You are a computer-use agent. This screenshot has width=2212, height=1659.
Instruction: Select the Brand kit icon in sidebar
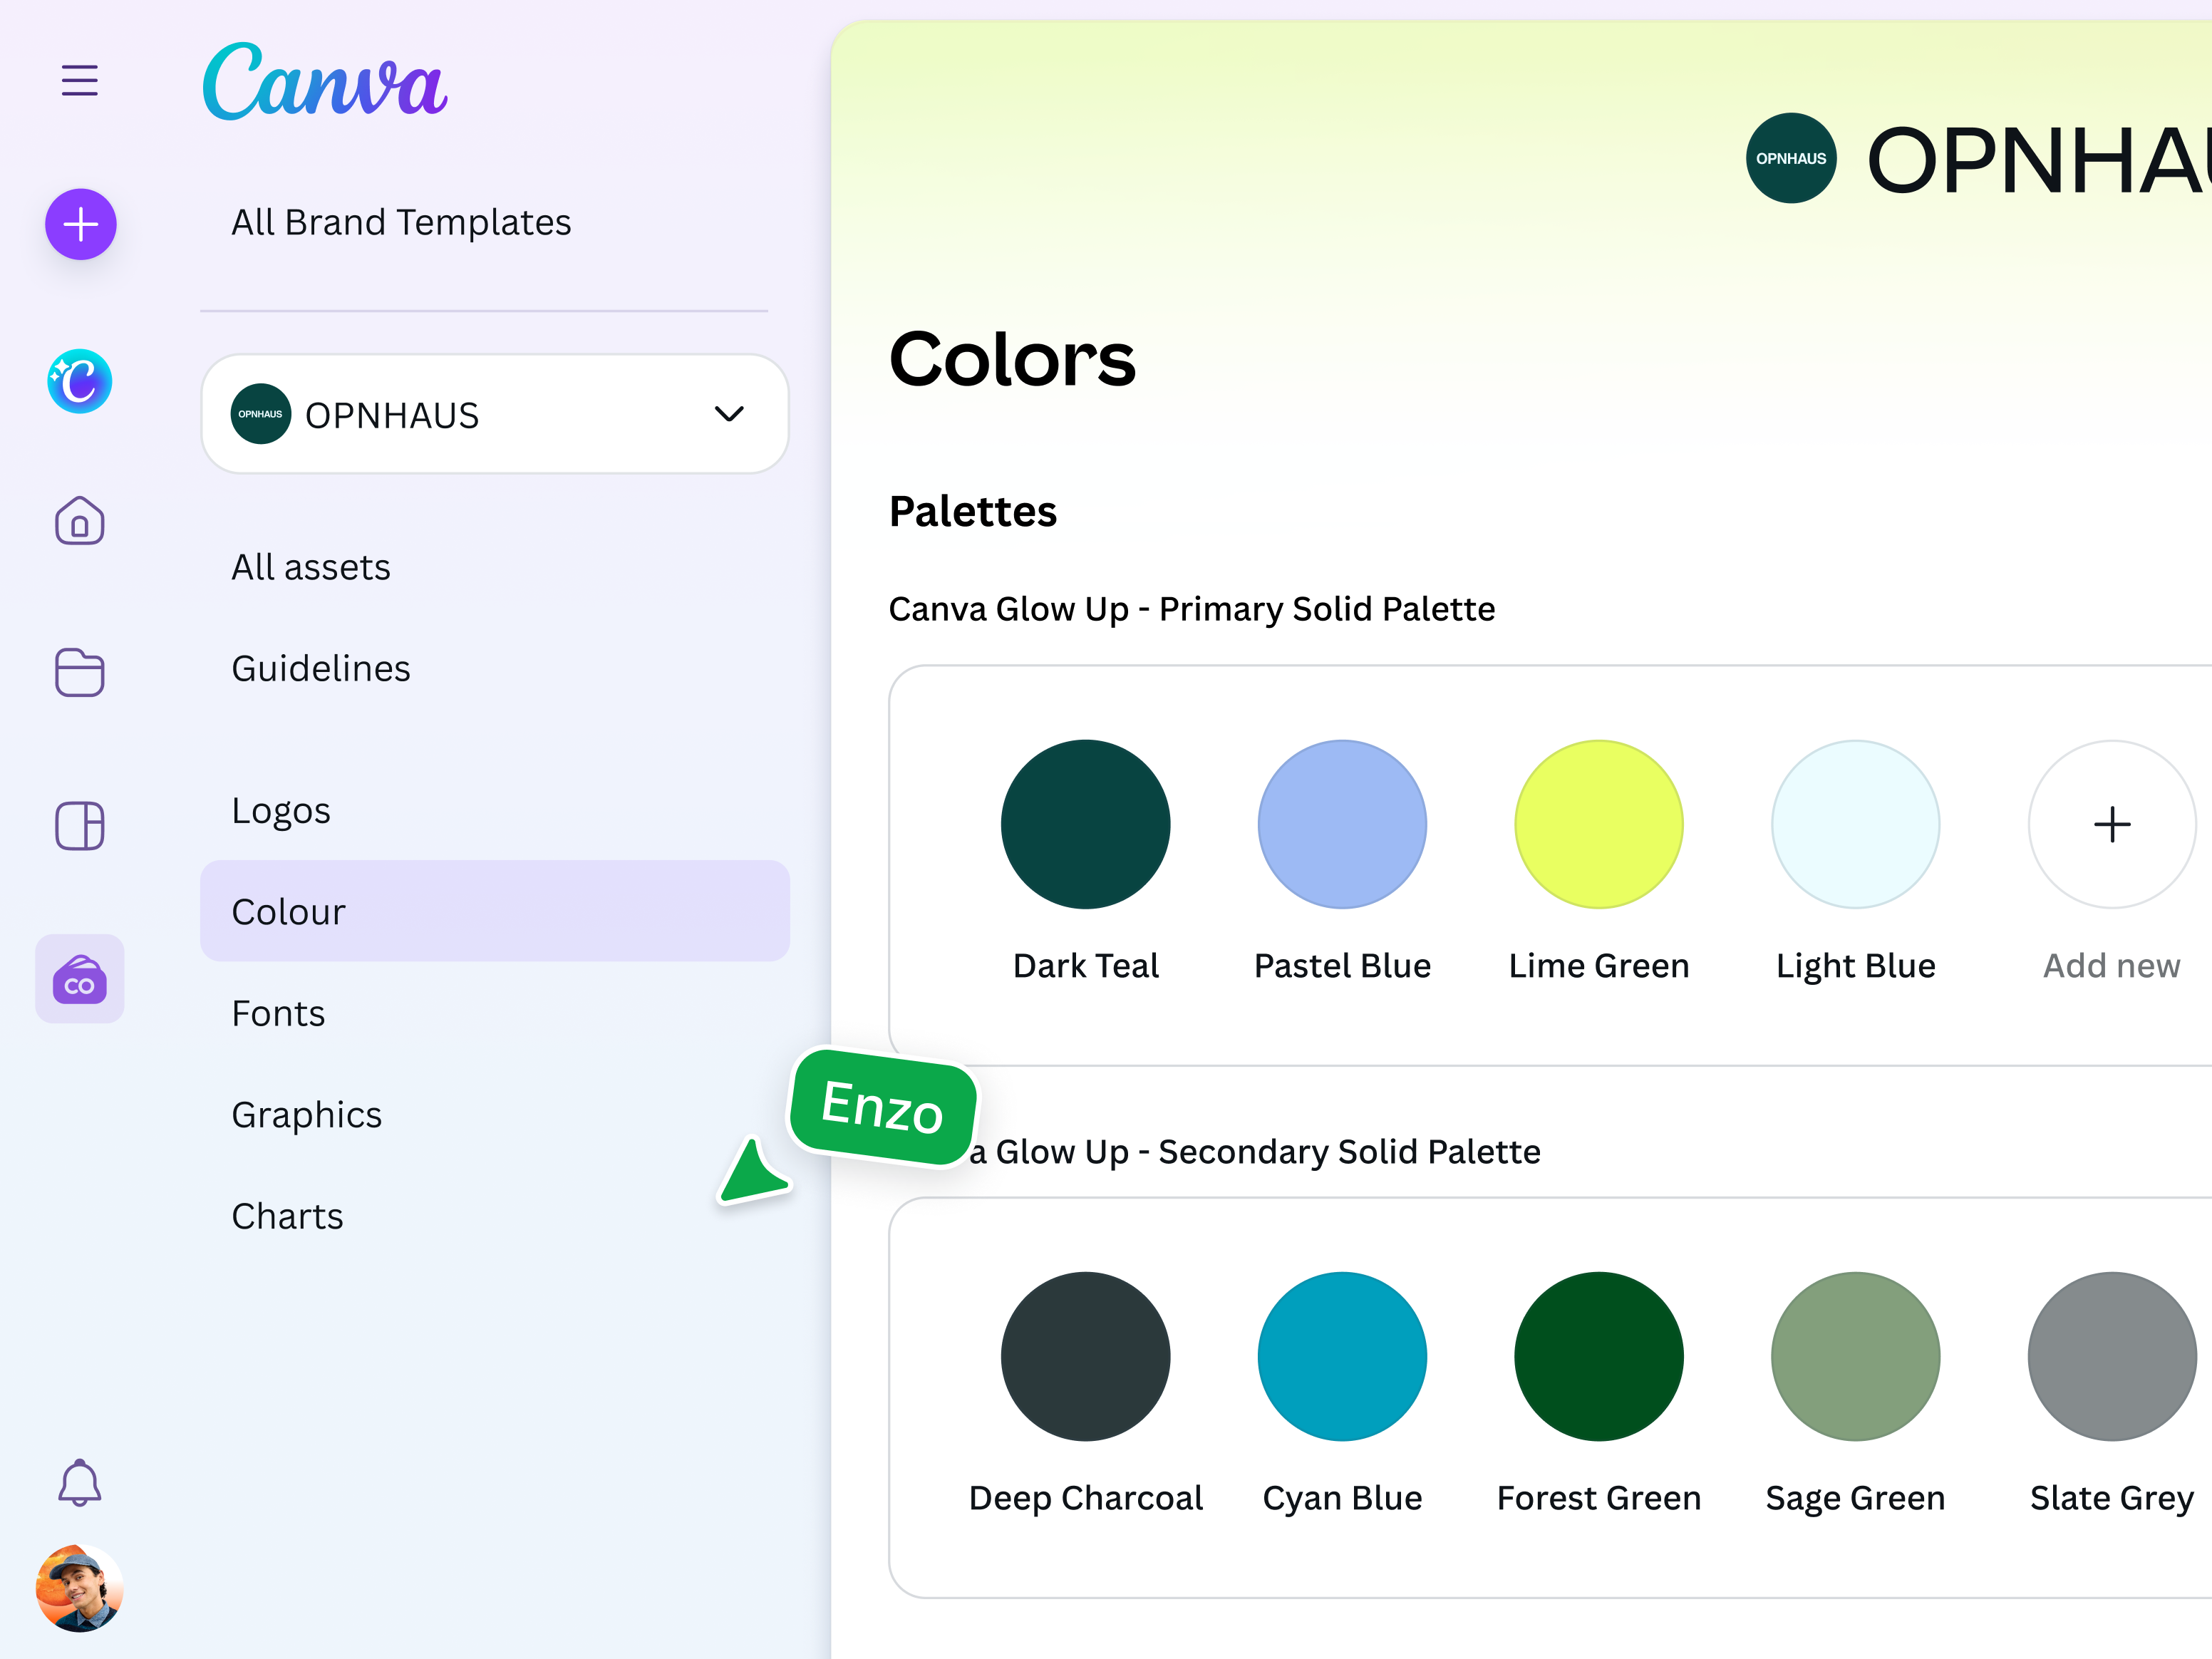(x=80, y=979)
